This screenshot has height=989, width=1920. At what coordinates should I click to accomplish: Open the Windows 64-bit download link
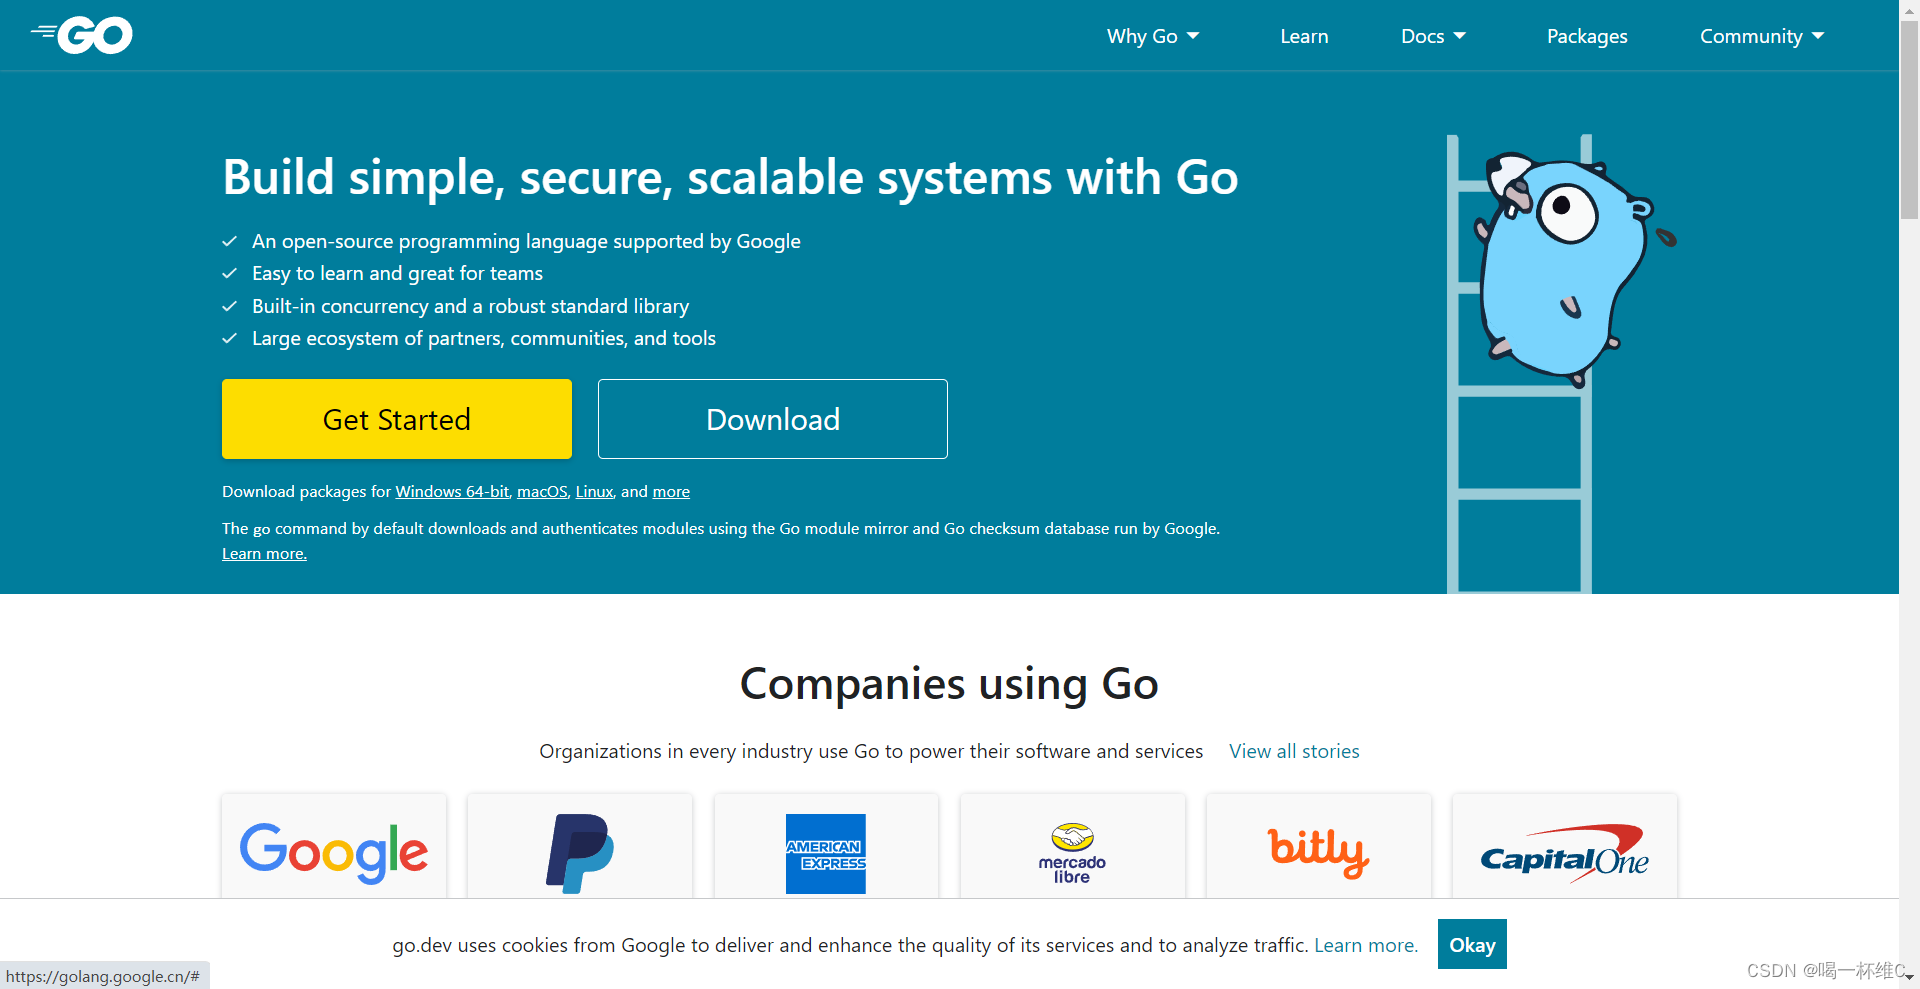451,491
